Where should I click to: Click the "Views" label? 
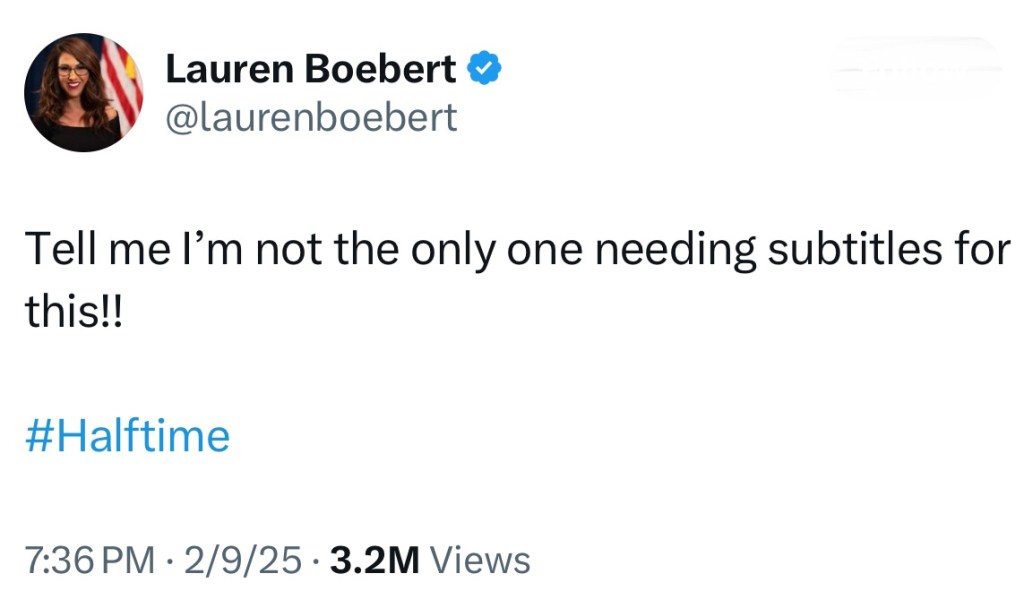pyautogui.click(x=479, y=560)
